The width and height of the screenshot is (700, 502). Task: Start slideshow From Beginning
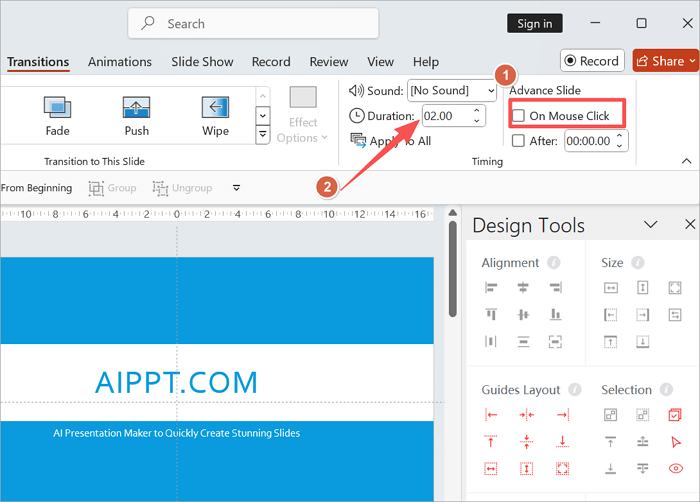click(x=36, y=188)
